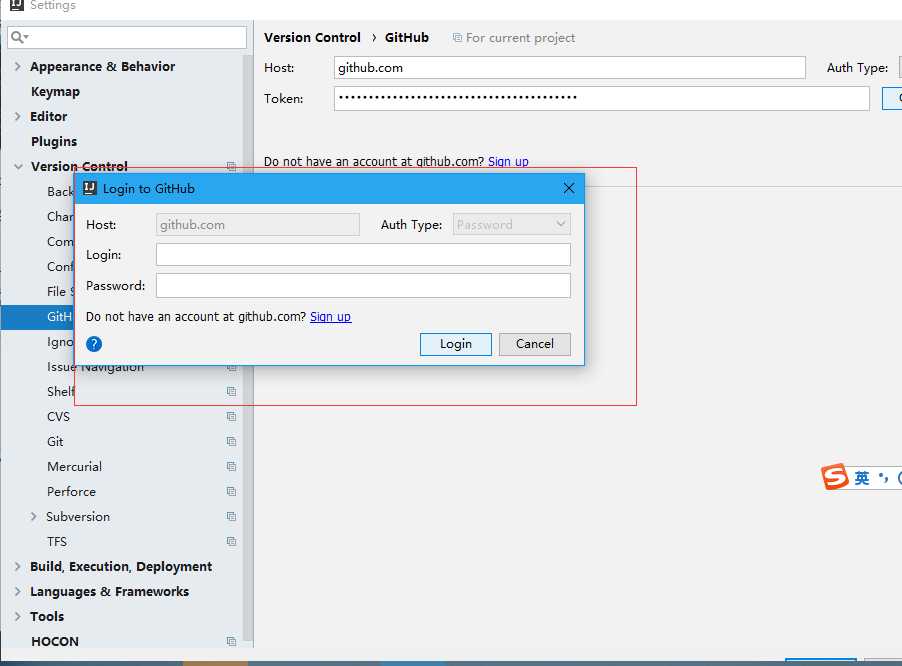Click the Login dialog IntelliJ icon
902x666 pixels.
pyautogui.click(x=90, y=188)
